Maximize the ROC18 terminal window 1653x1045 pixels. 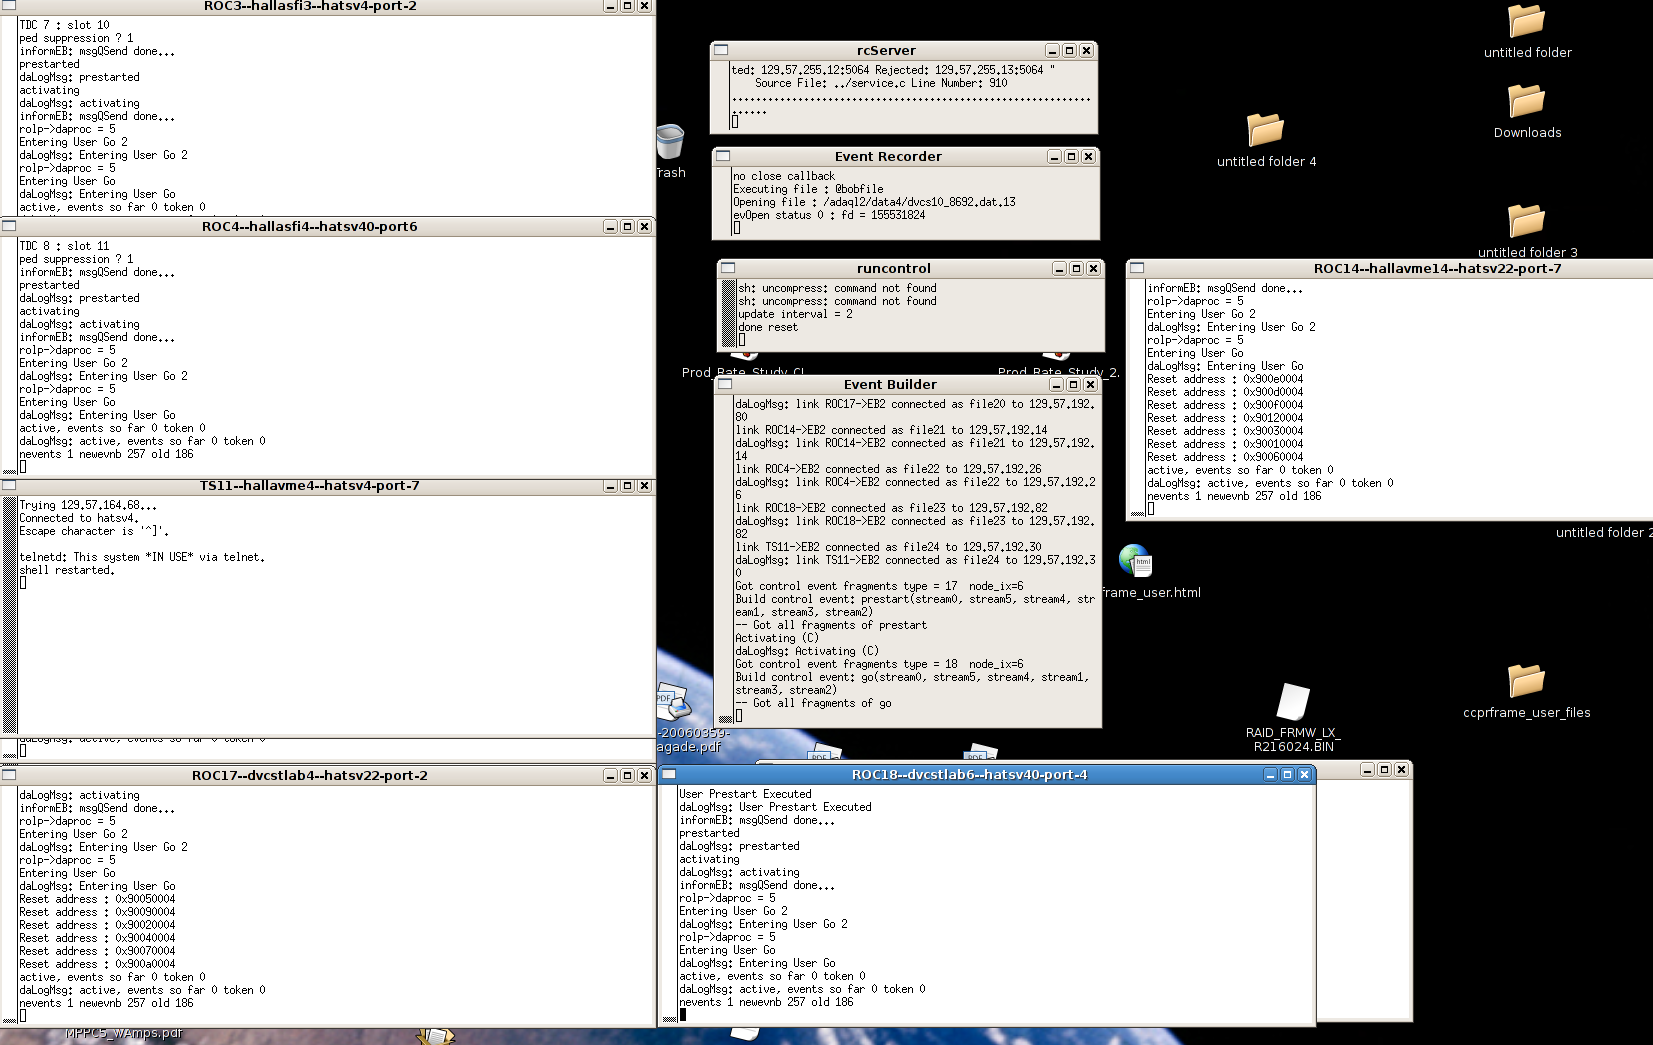(1287, 774)
